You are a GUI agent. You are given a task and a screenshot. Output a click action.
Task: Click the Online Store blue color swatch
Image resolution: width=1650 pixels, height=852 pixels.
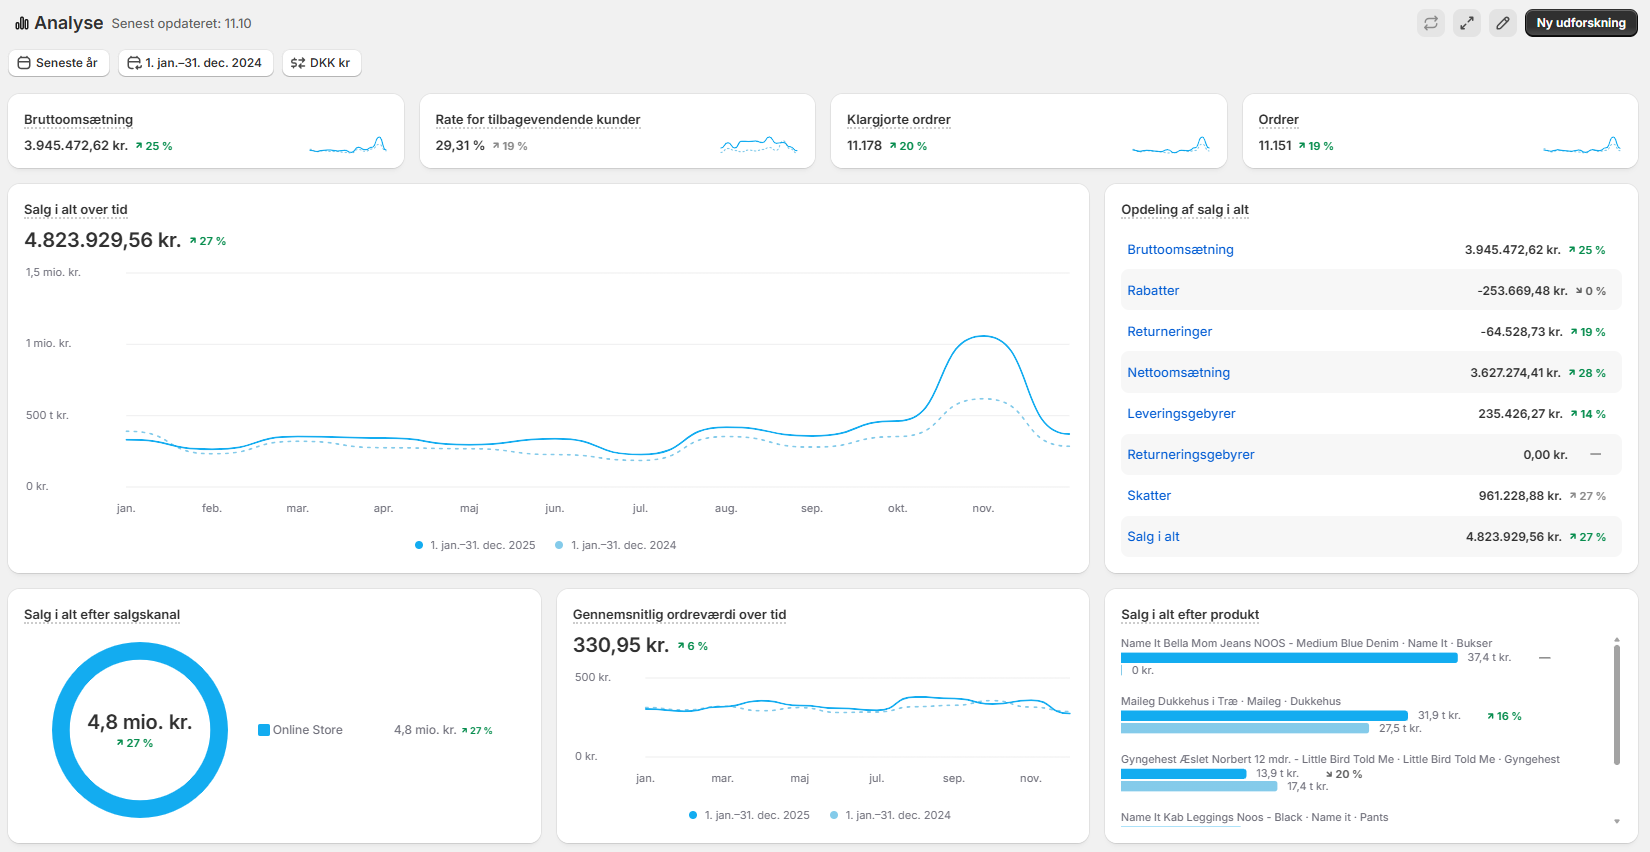pyautogui.click(x=264, y=730)
